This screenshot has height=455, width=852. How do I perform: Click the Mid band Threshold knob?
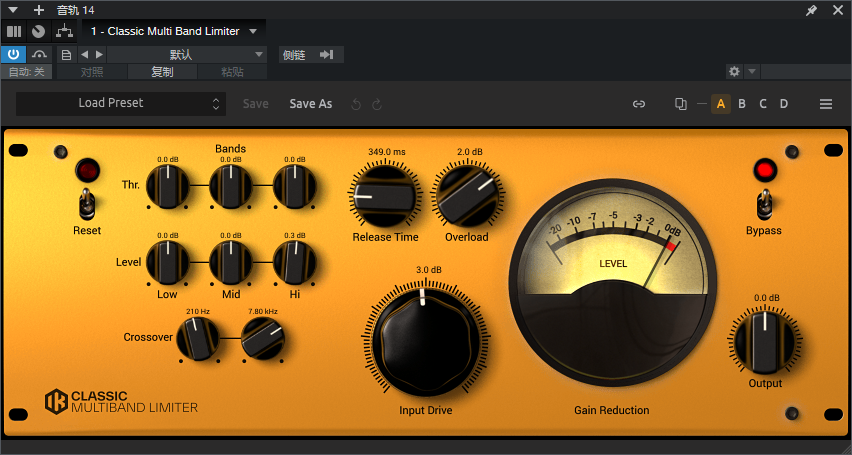(231, 186)
